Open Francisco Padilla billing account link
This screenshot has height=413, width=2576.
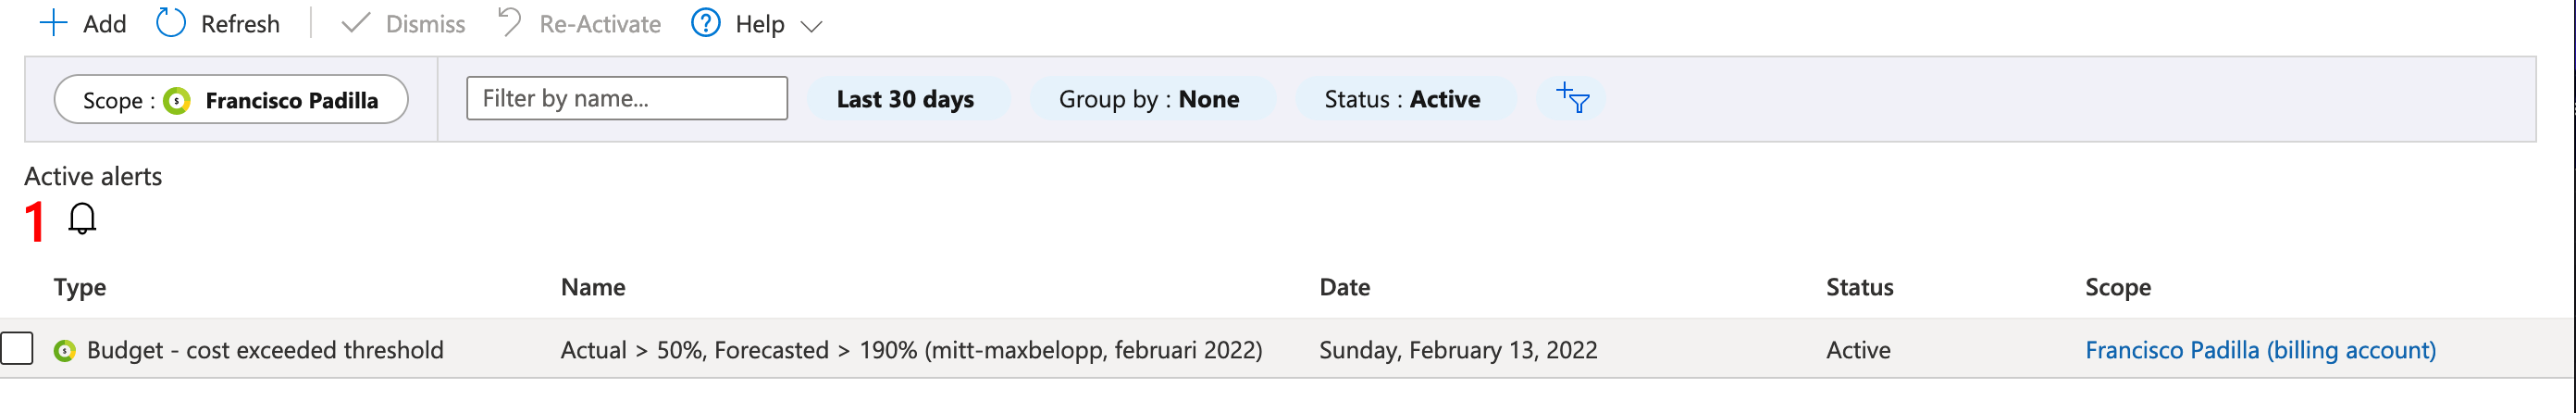pyautogui.click(x=2259, y=350)
